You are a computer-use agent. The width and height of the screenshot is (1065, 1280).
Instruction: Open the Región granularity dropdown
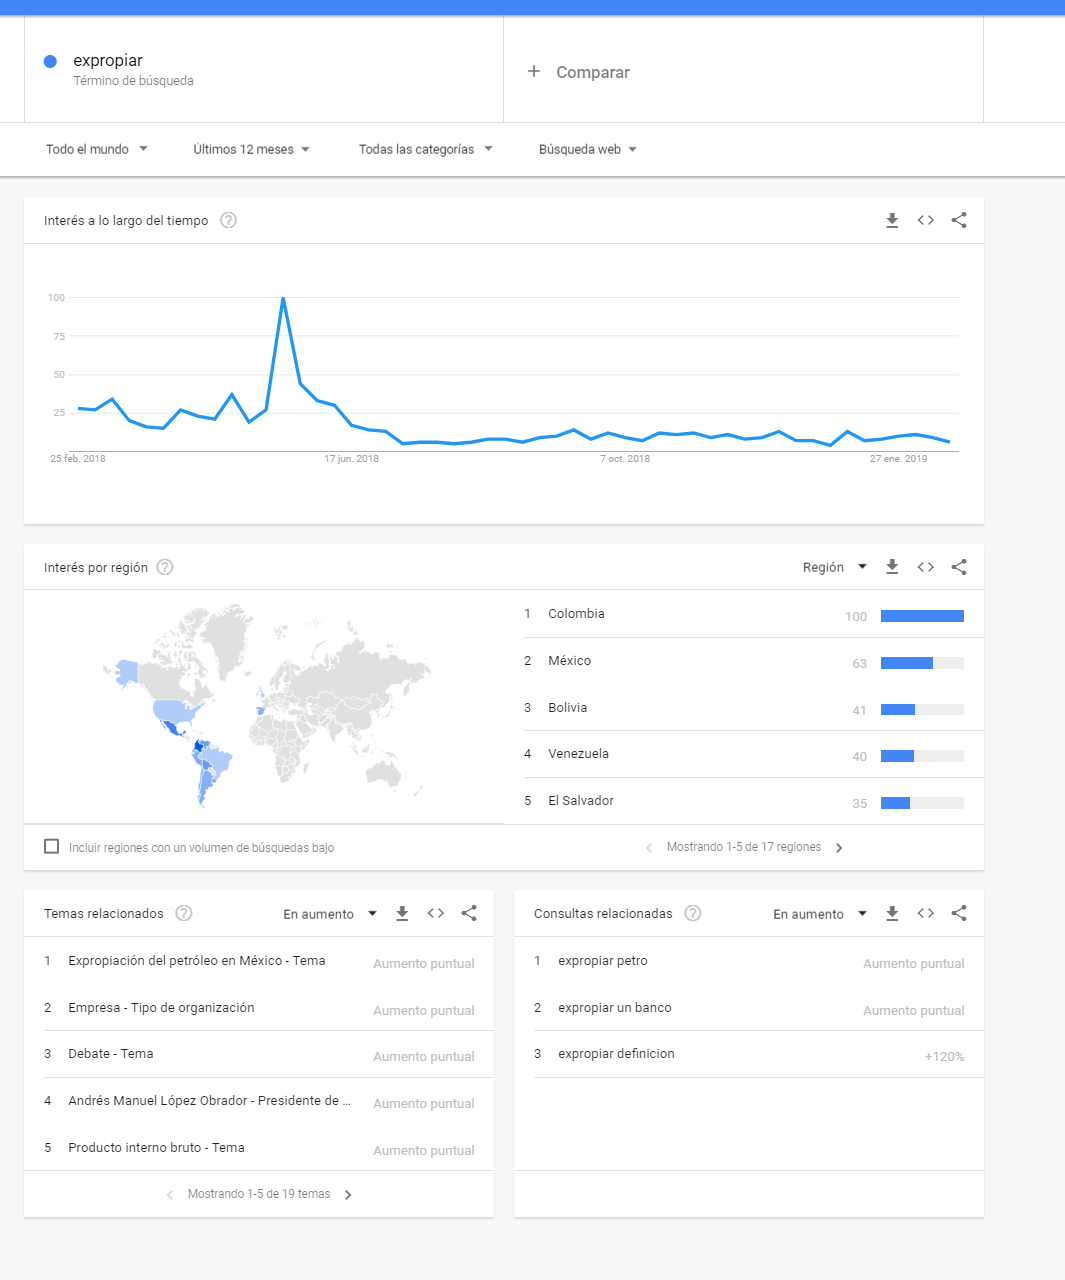tap(834, 567)
